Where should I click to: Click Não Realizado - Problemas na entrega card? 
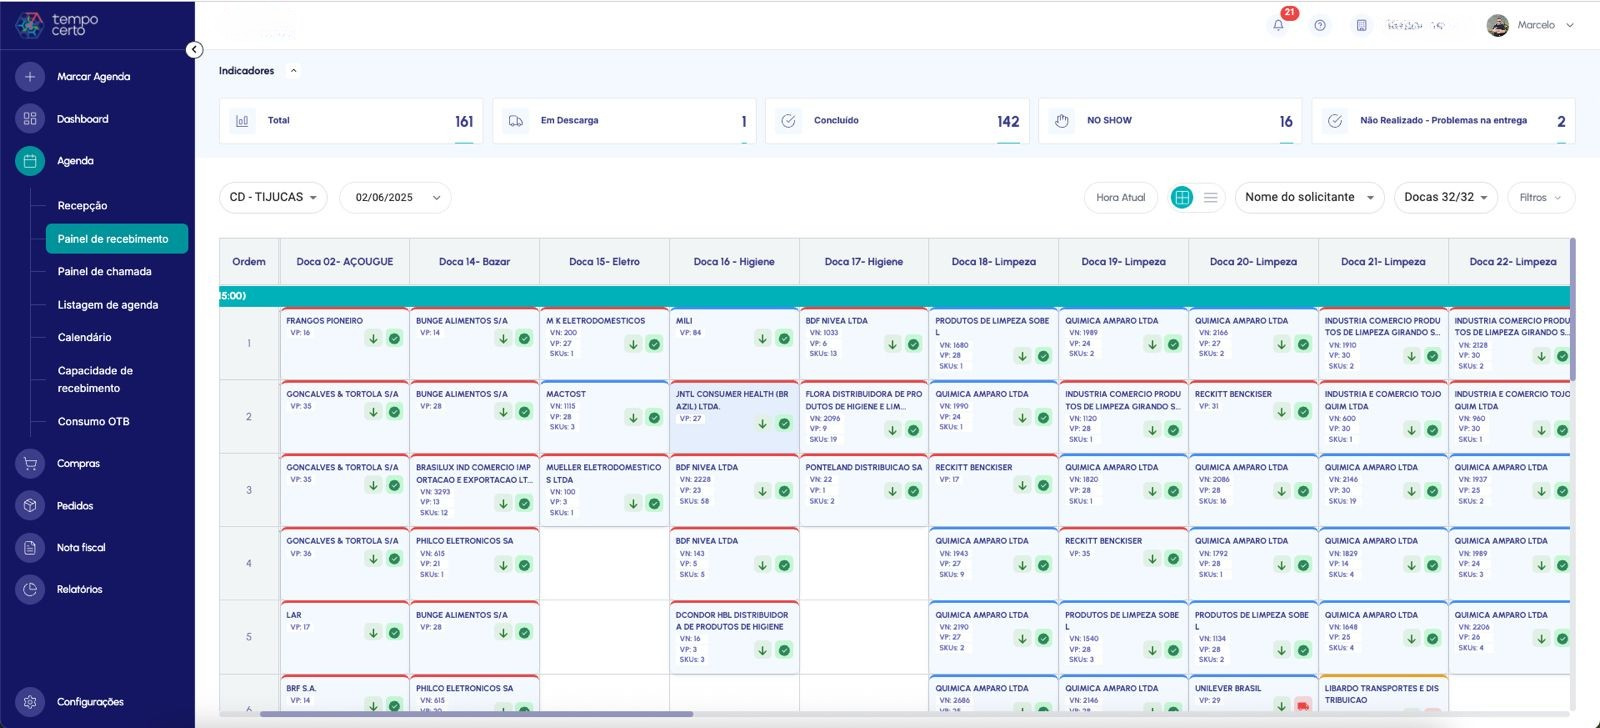[1443, 121]
